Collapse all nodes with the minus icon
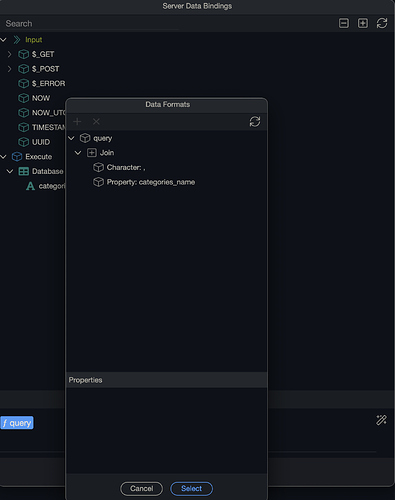395x500 pixels. pyautogui.click(x=344, y=23)
